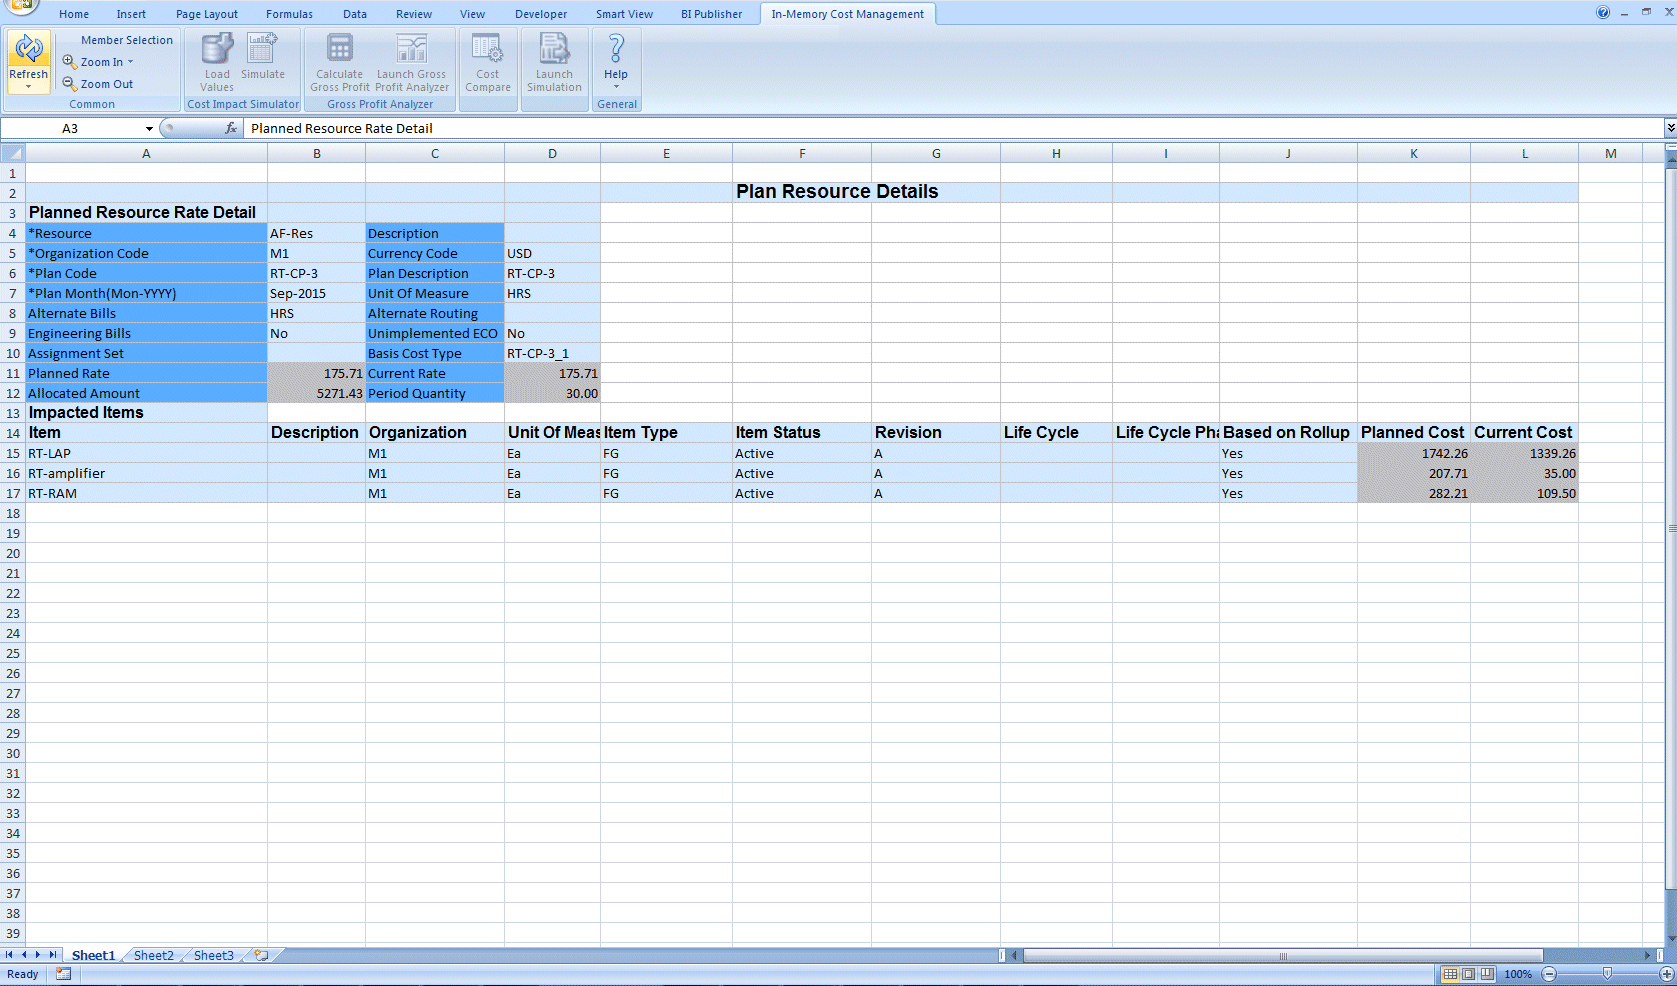The width and height of the screenshot is (1677, 986).
Task: Click the Excel help icon in the title row
Action: click(1603, 13)
